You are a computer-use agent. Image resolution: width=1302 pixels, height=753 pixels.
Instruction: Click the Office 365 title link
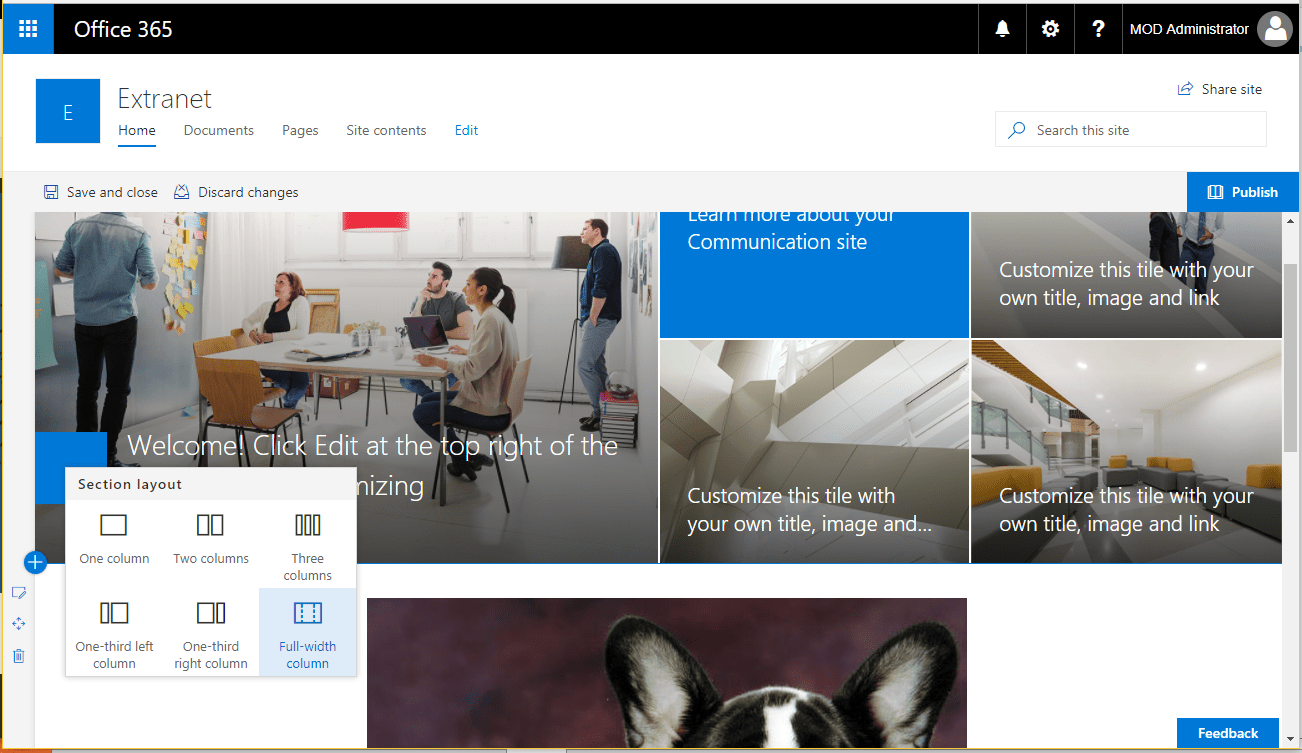click(x=123, y=29)
